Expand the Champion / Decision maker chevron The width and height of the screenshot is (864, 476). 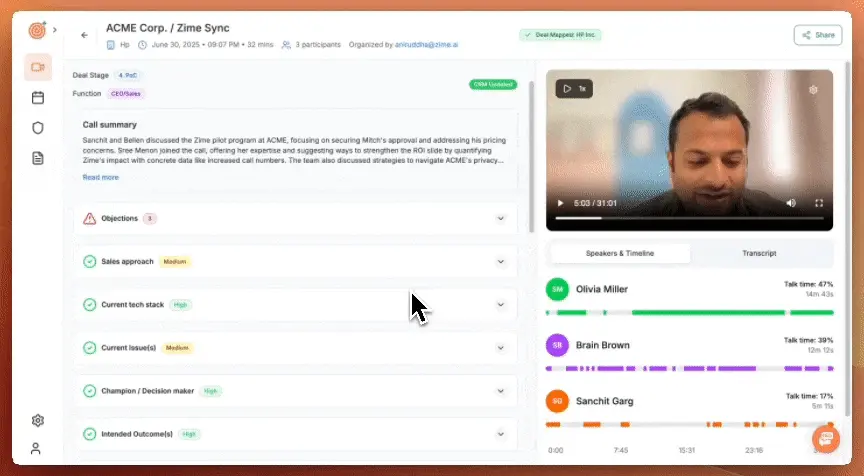[x=500, y=391]
